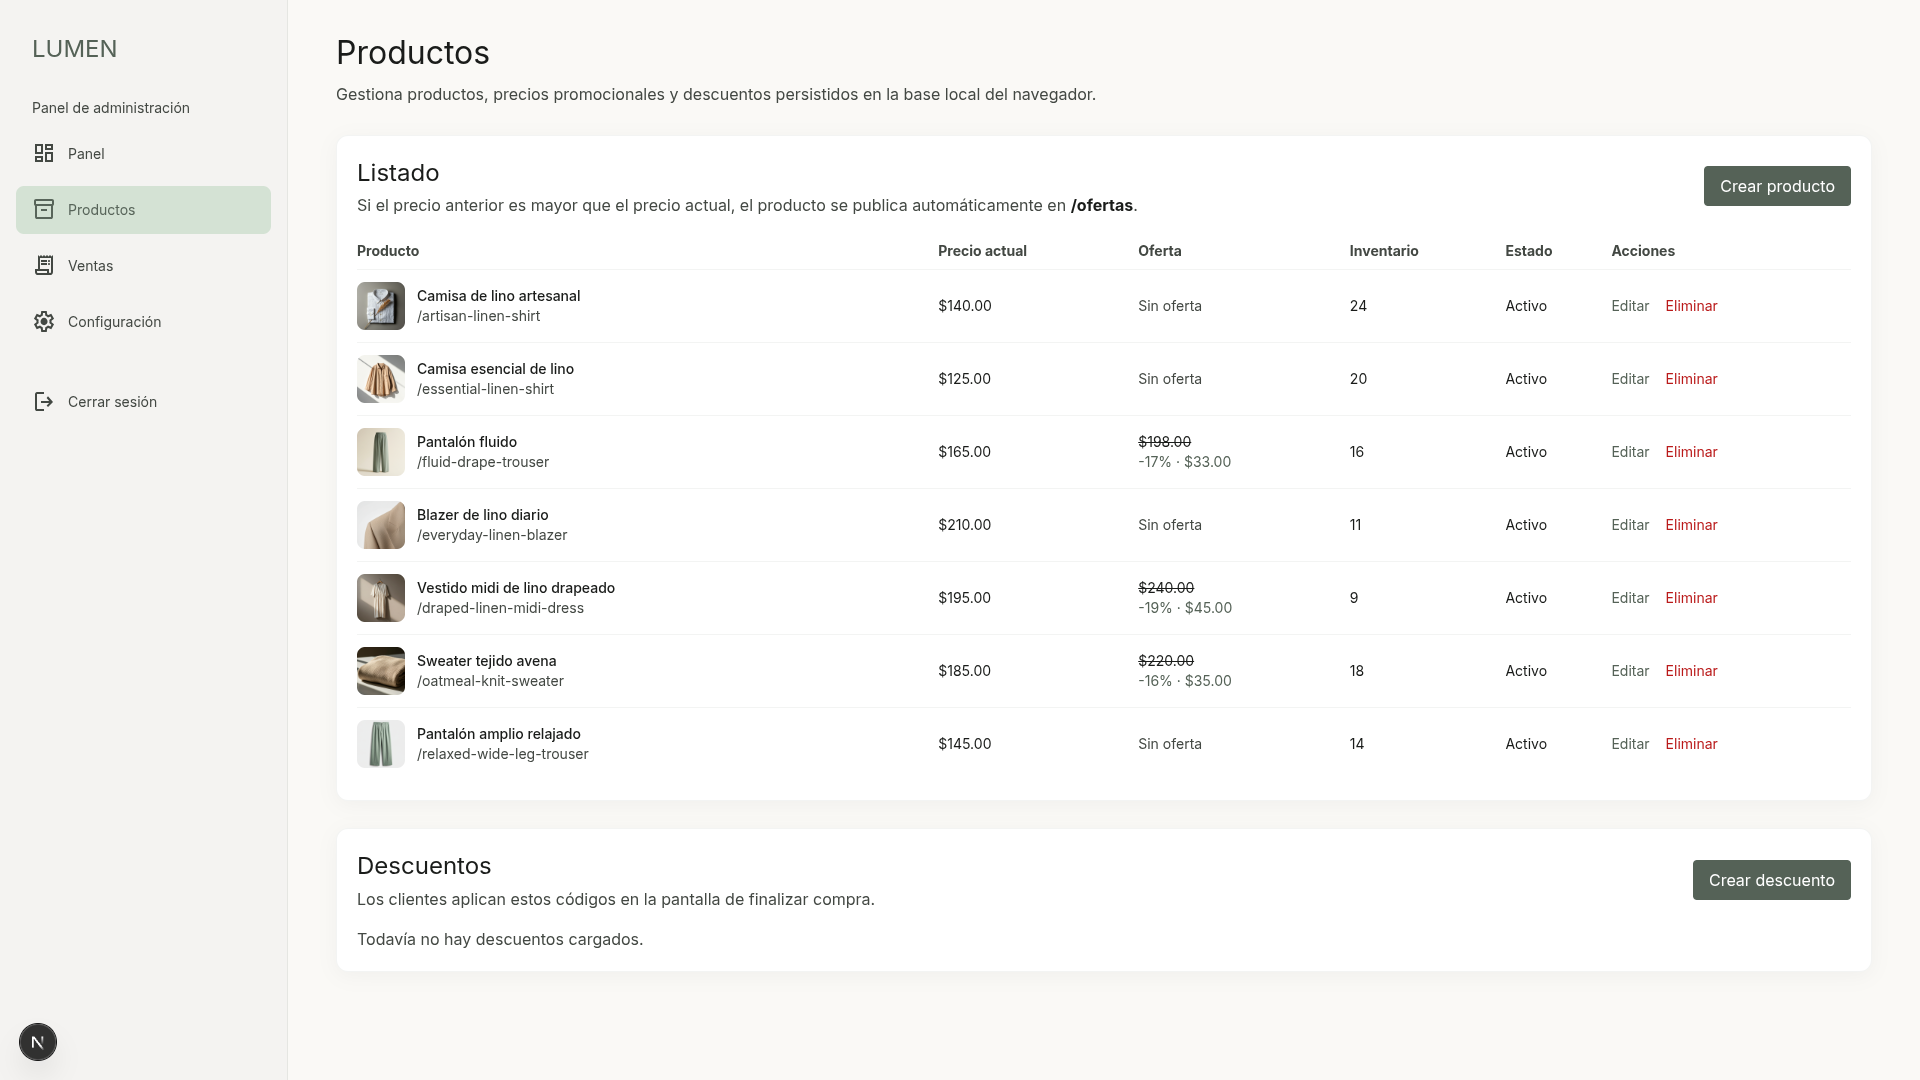Click the Panel dashboard icon in sidebar
Image resolution: width=1920 pixels, height=1080 pixels.
pyautogui.click(x=44, y=153)
